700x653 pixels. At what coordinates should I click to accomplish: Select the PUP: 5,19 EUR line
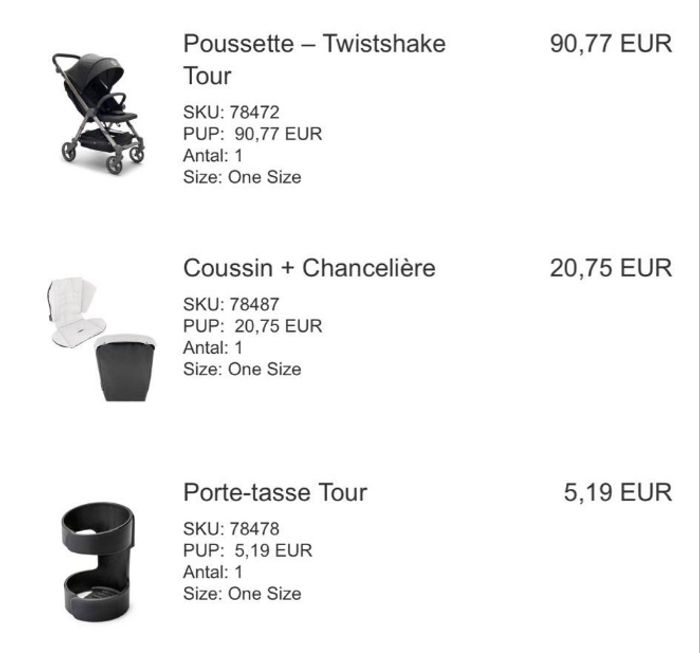248,550
